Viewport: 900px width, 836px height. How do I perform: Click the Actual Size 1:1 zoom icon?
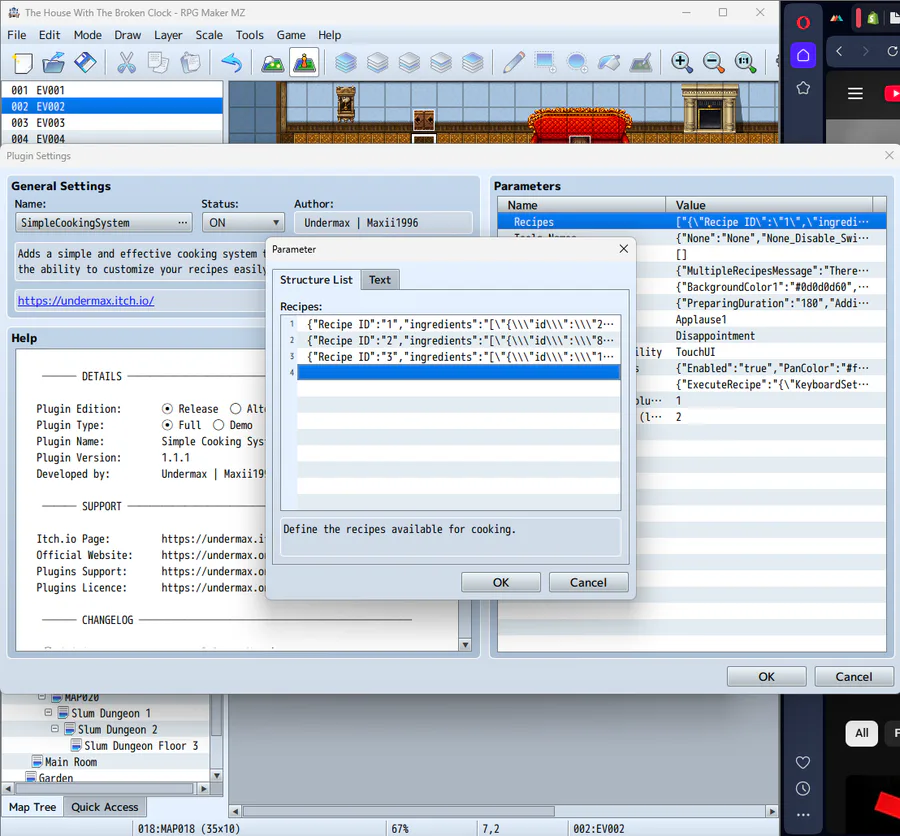(x=745, y=62)
